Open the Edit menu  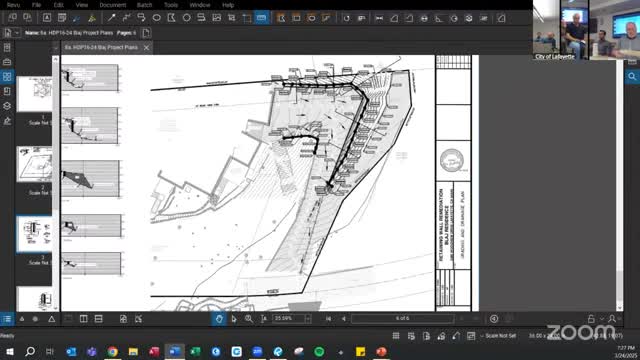click(58, 5)
